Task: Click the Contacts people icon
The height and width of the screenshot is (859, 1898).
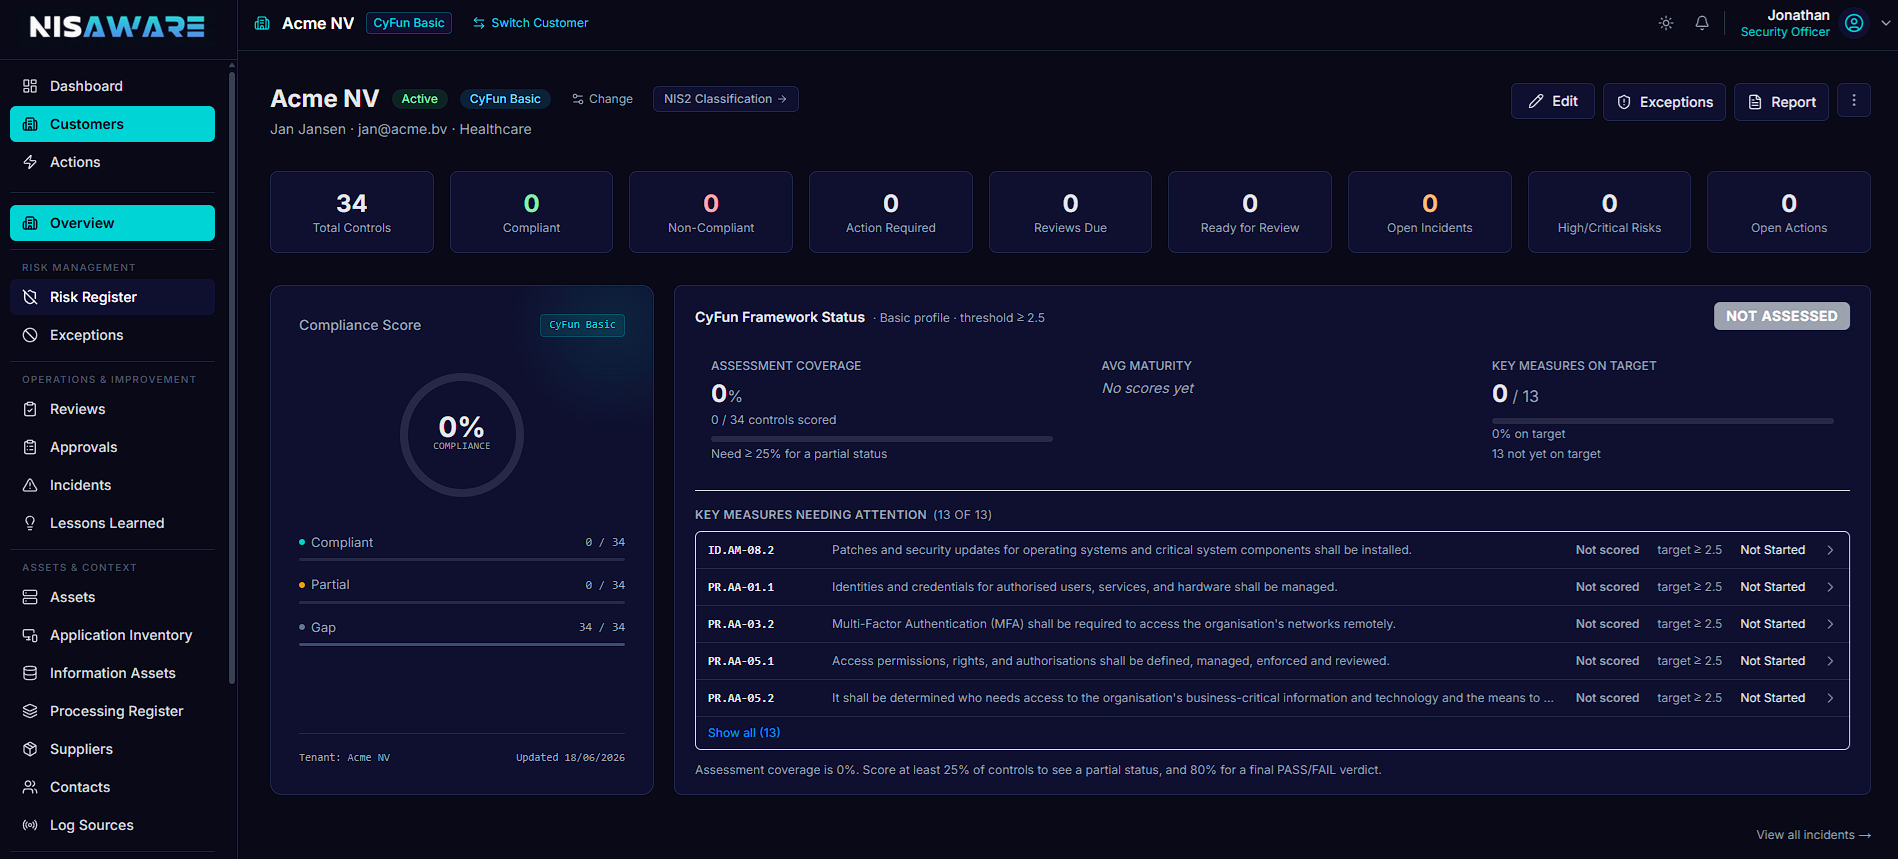Action: point(30,787)
